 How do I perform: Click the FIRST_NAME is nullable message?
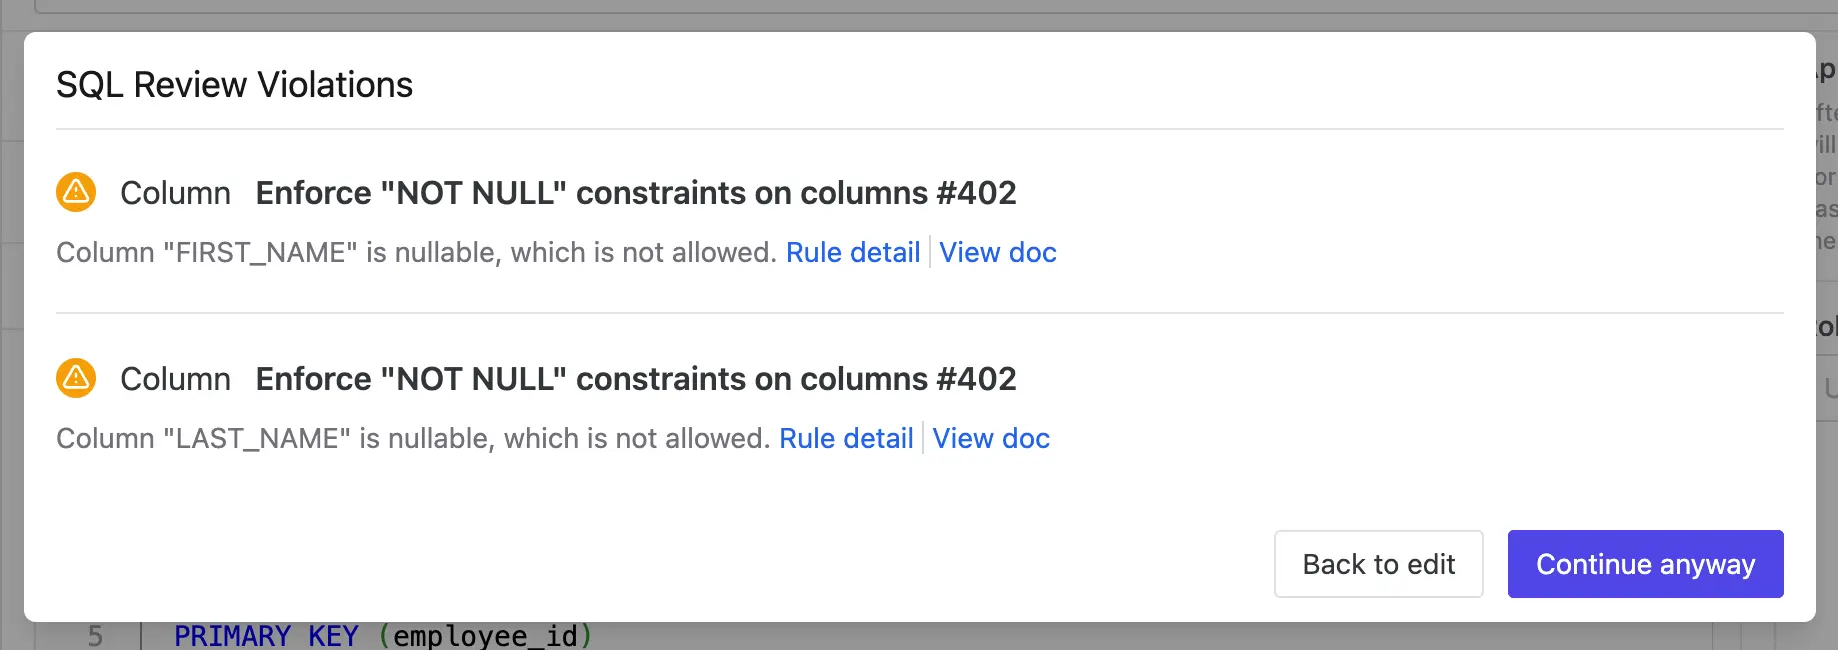416,252
